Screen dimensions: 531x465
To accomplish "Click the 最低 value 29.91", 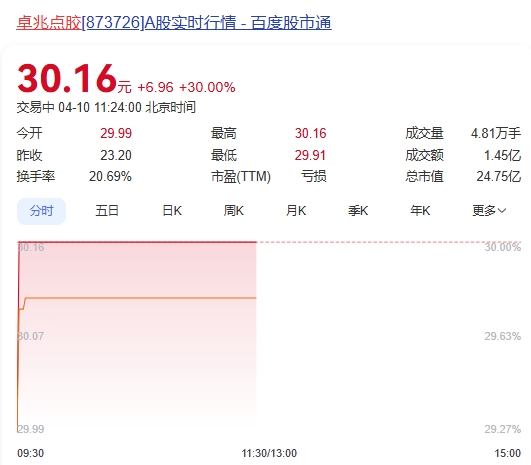I will coord(310,155).
